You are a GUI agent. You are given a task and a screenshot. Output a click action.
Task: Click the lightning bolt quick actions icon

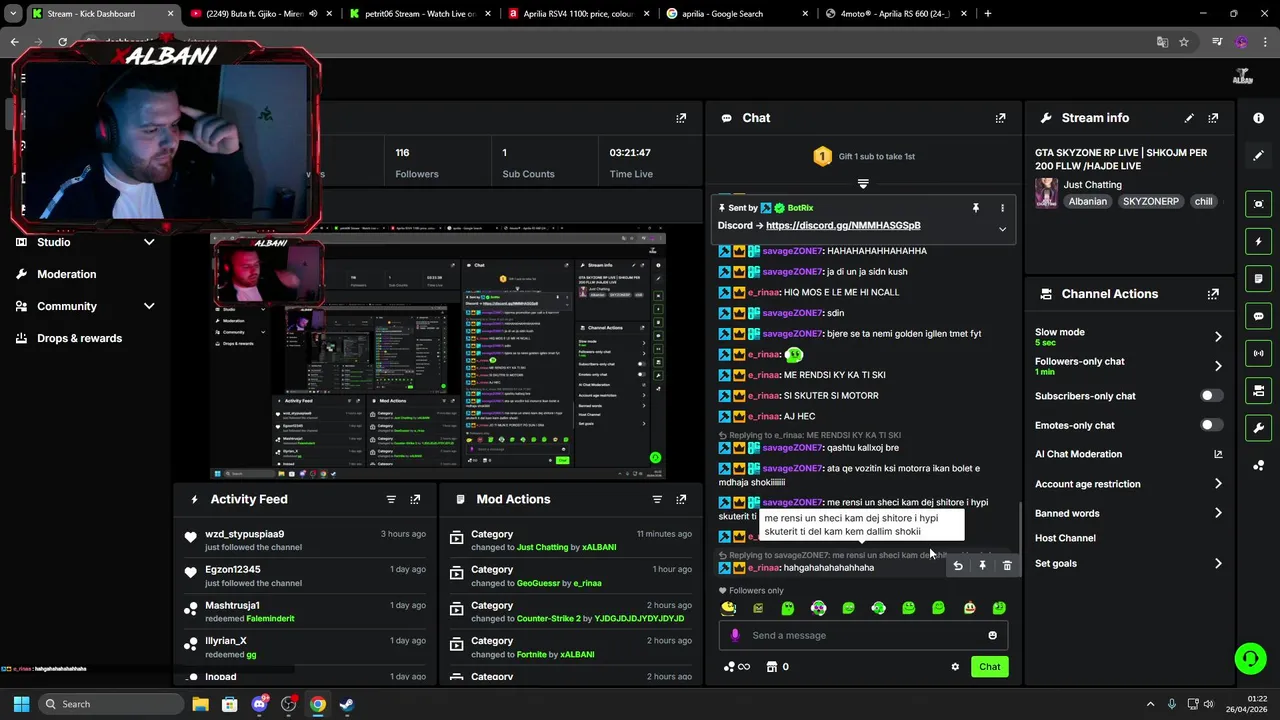(x=1258, y=241)
